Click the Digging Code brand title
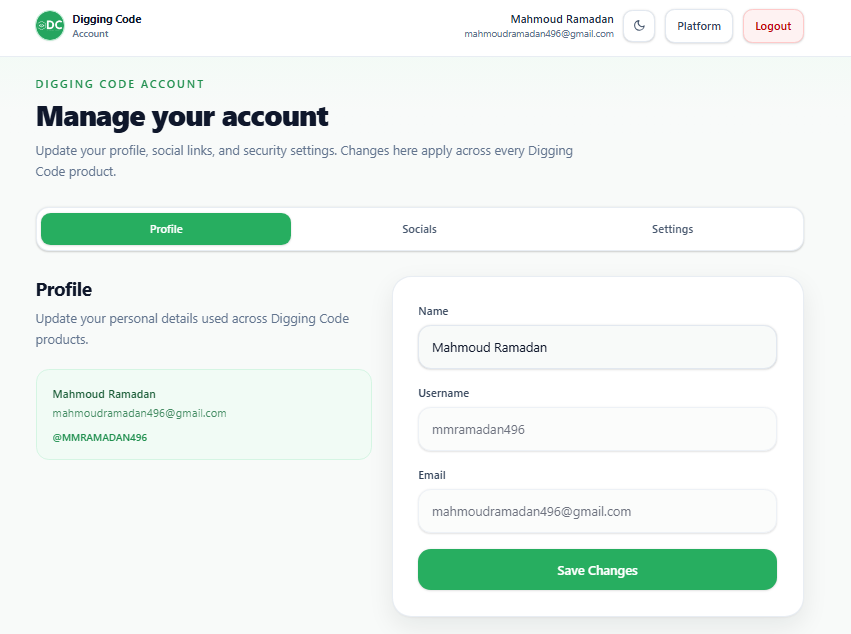851x634 pixels. (x=107, y=19)
